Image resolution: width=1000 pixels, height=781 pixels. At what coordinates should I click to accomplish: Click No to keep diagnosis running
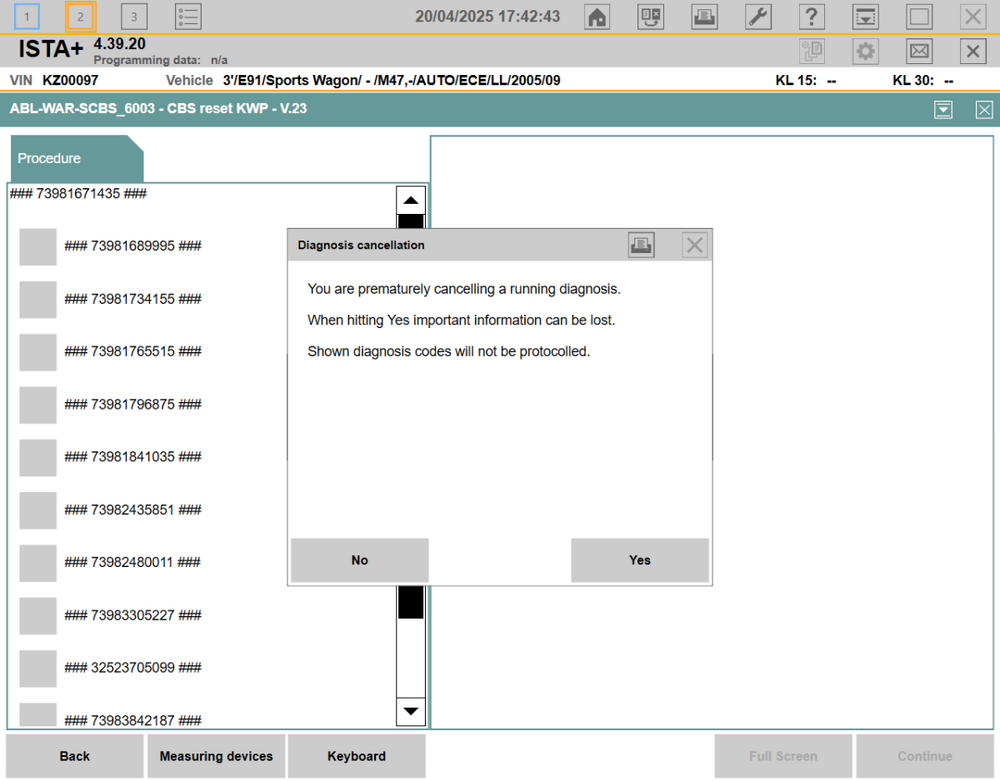pyautogui.click(x=360, y=560)
